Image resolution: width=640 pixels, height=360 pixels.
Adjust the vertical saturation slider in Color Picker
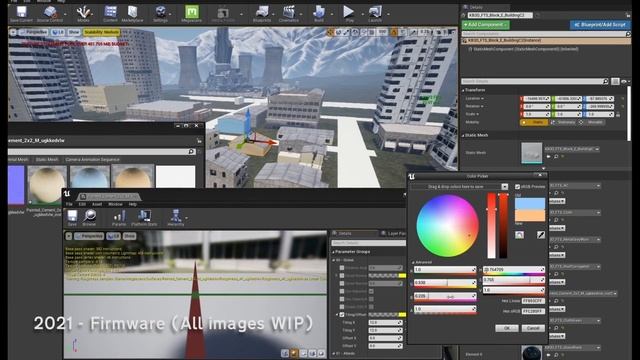pos(491,226)
